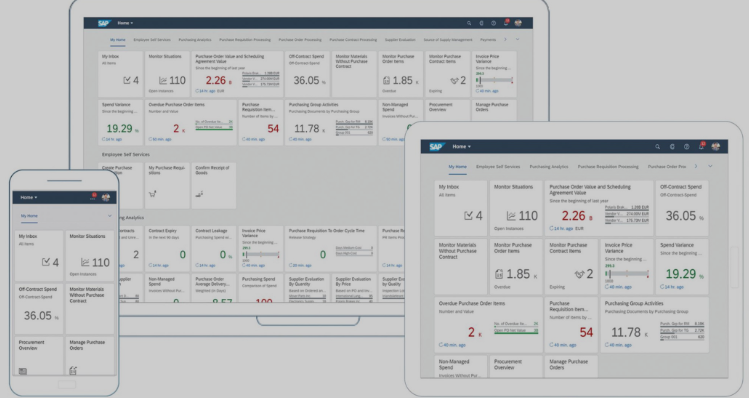Open the laptop's Purchase Contract Processing tab

tap(353, 40)
